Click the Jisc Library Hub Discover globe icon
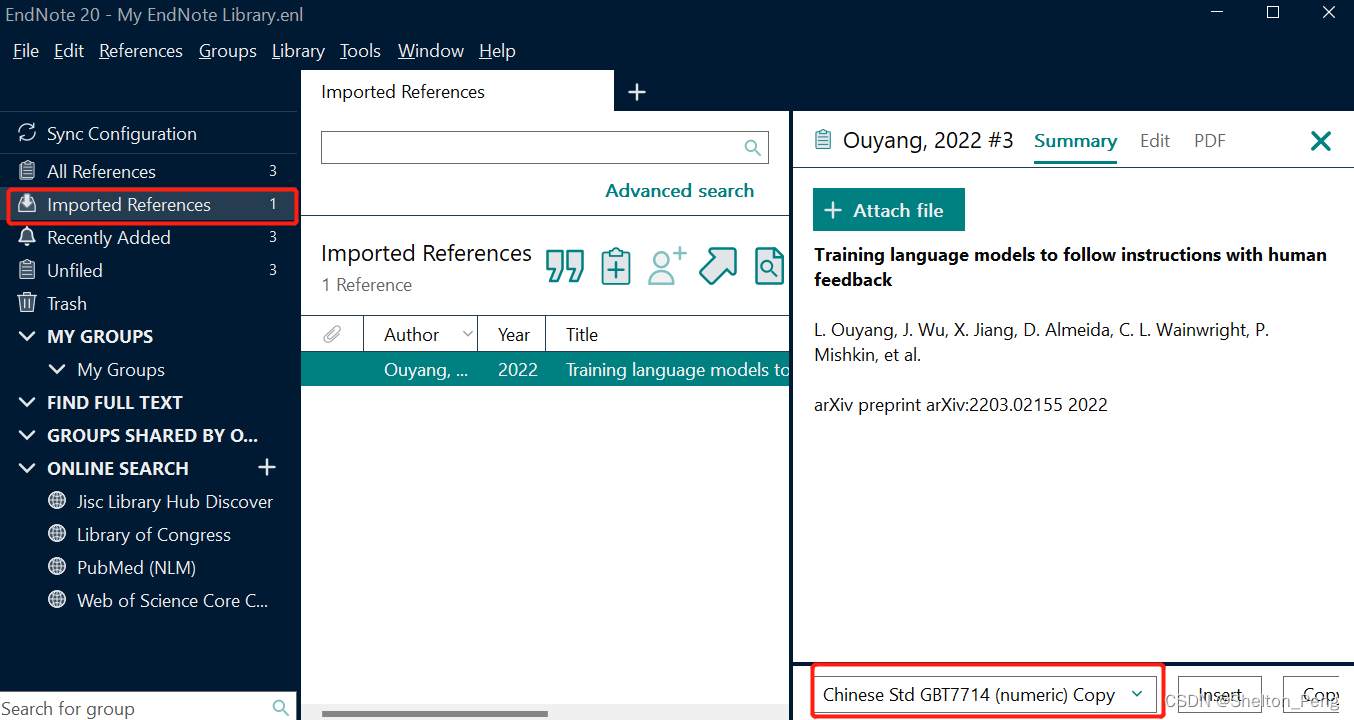1354x720 pixels. pyautogui.click(x=58, y=501)
